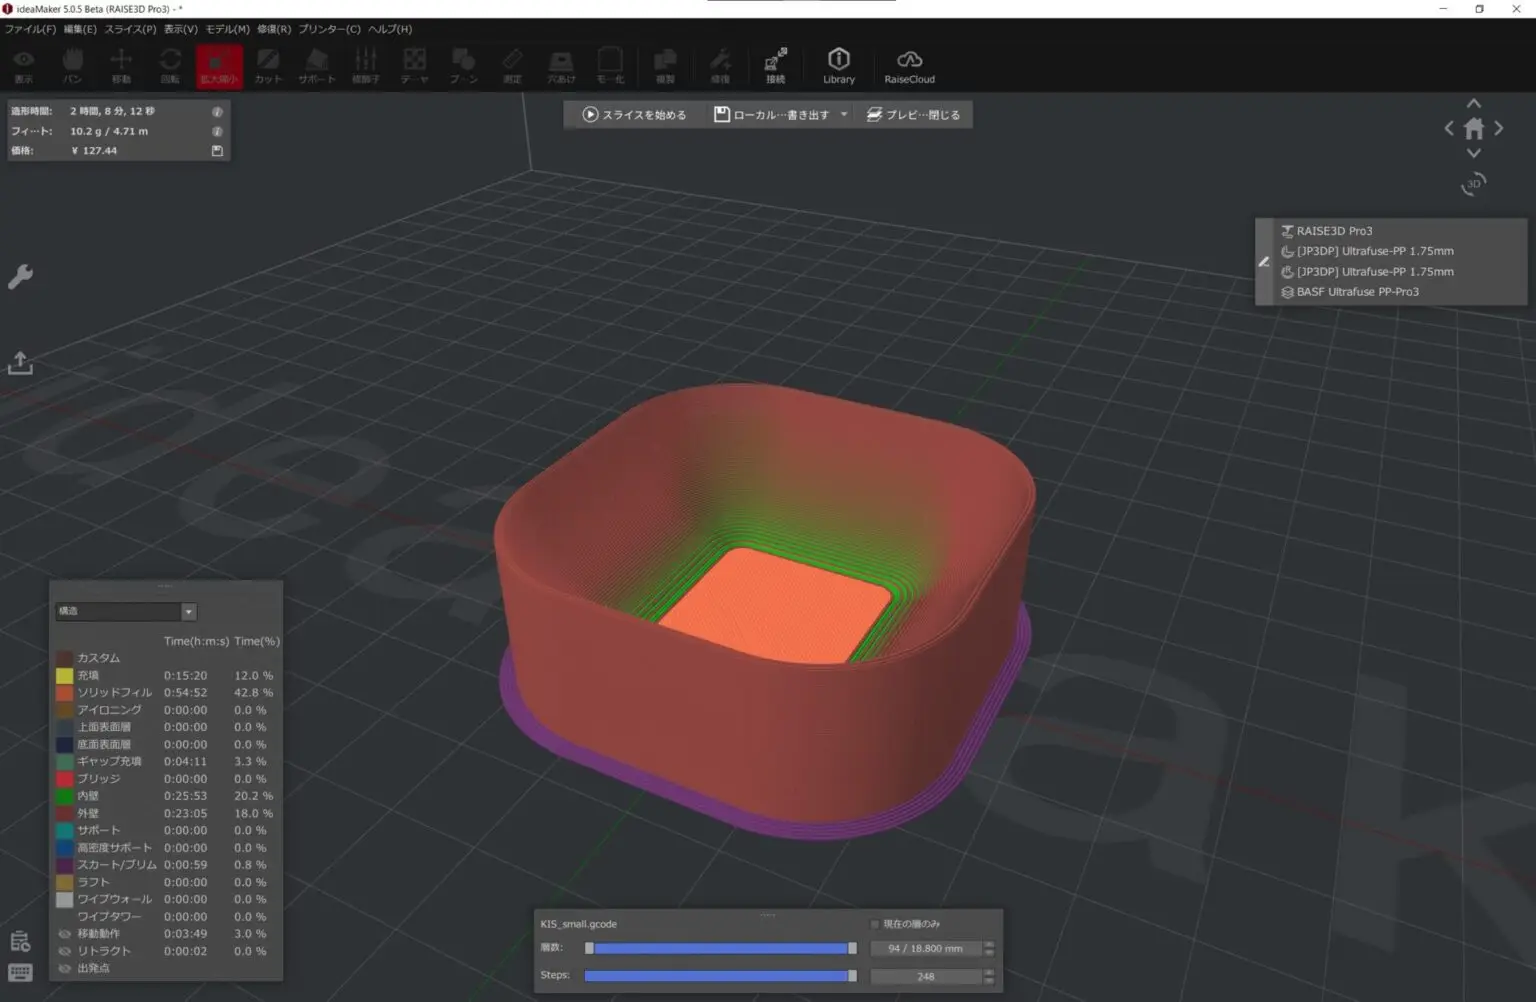Open the wrench settings icon on left
This screenshot has width=1536, height=1002.
(x=20, y=277)
